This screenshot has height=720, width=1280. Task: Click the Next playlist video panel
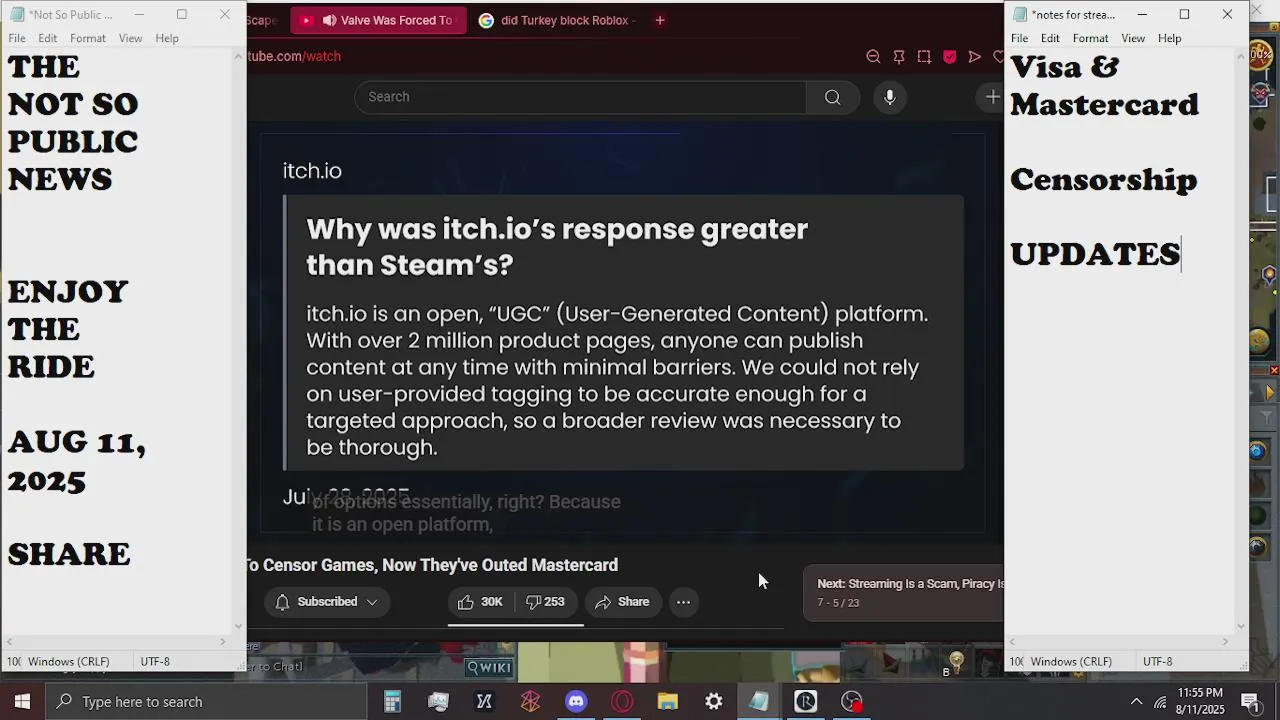[x=904, y=593]
